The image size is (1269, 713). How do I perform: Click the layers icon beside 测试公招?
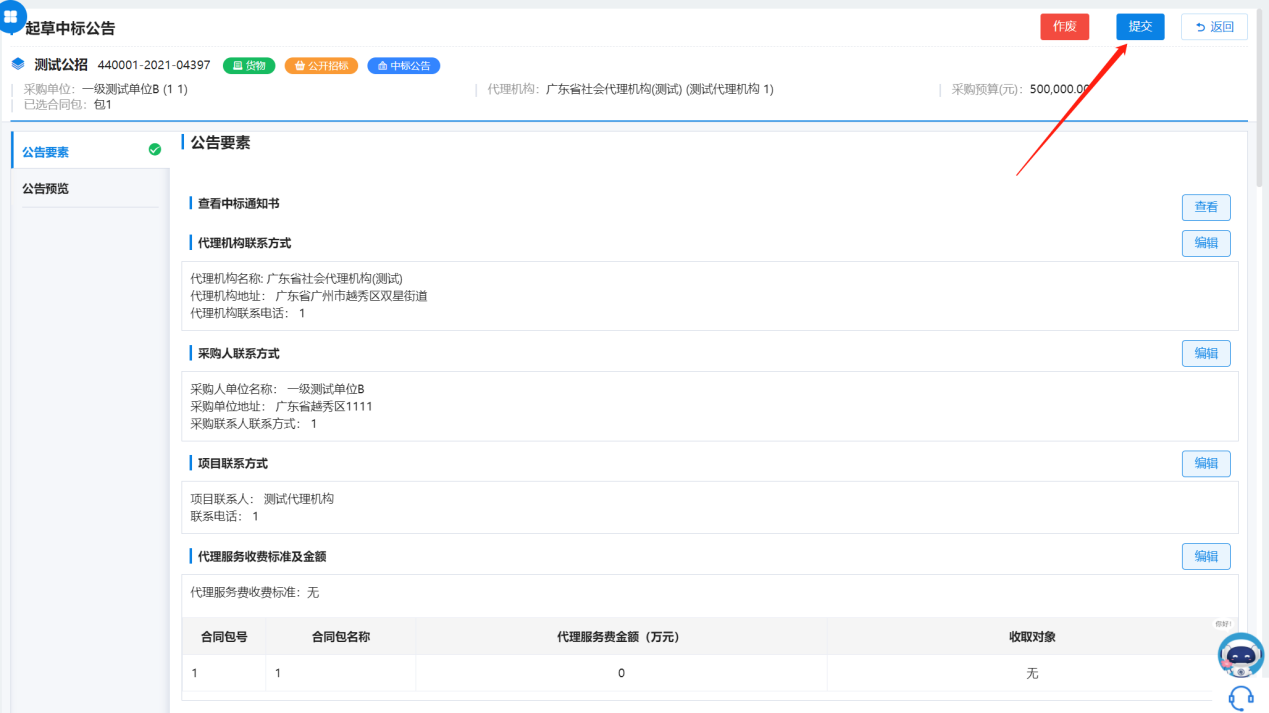[x=18, y=64]
